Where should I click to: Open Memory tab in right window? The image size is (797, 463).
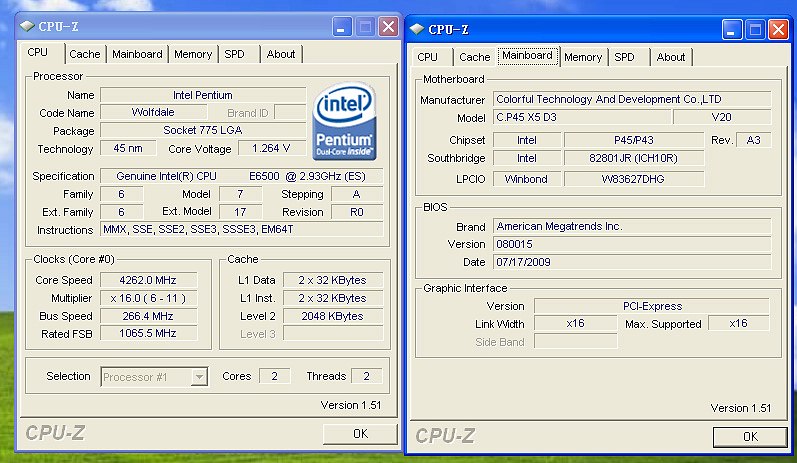(583, 57)
